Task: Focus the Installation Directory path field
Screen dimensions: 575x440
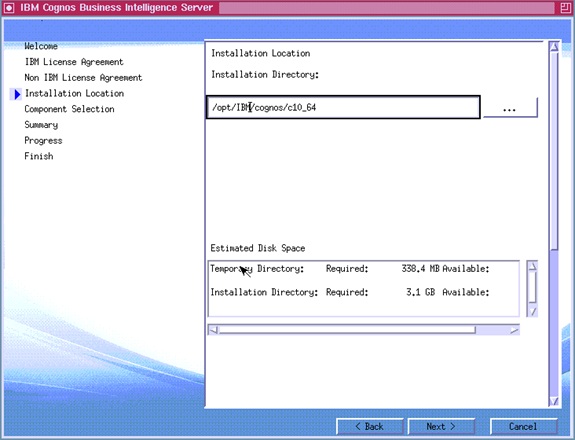Action: [343, 107]
